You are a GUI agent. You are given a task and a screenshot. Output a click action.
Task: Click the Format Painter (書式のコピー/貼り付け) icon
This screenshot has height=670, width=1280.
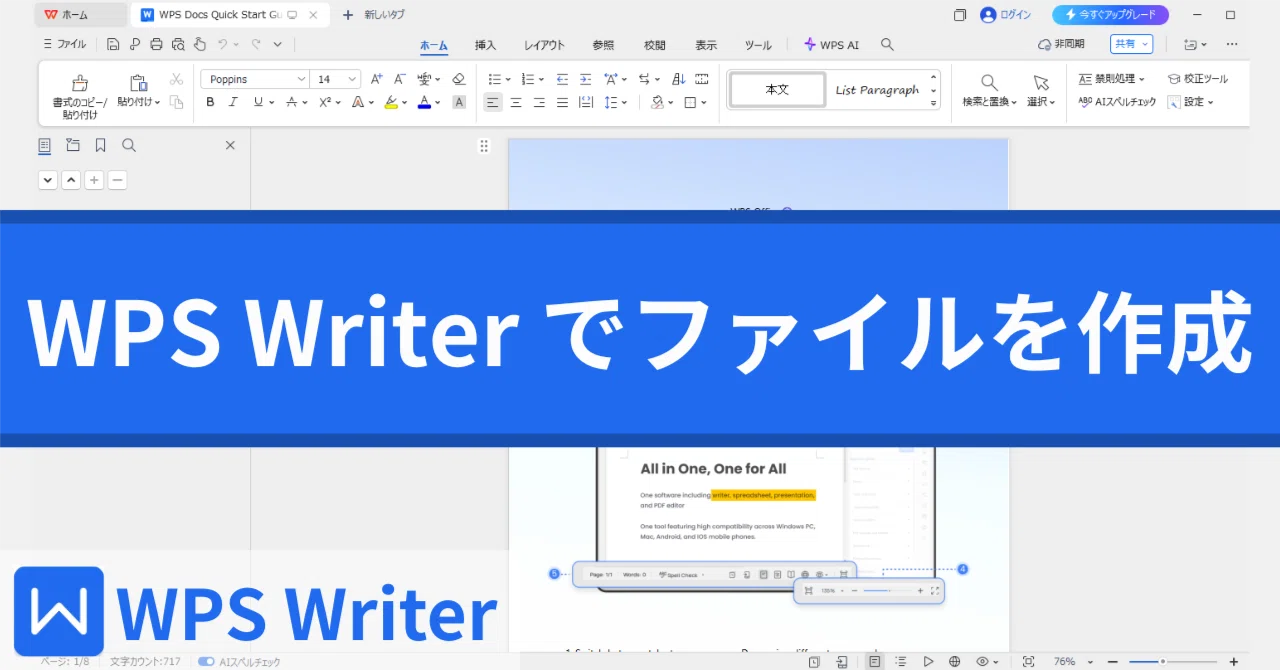pyautogui.click(x=80, y=83)
